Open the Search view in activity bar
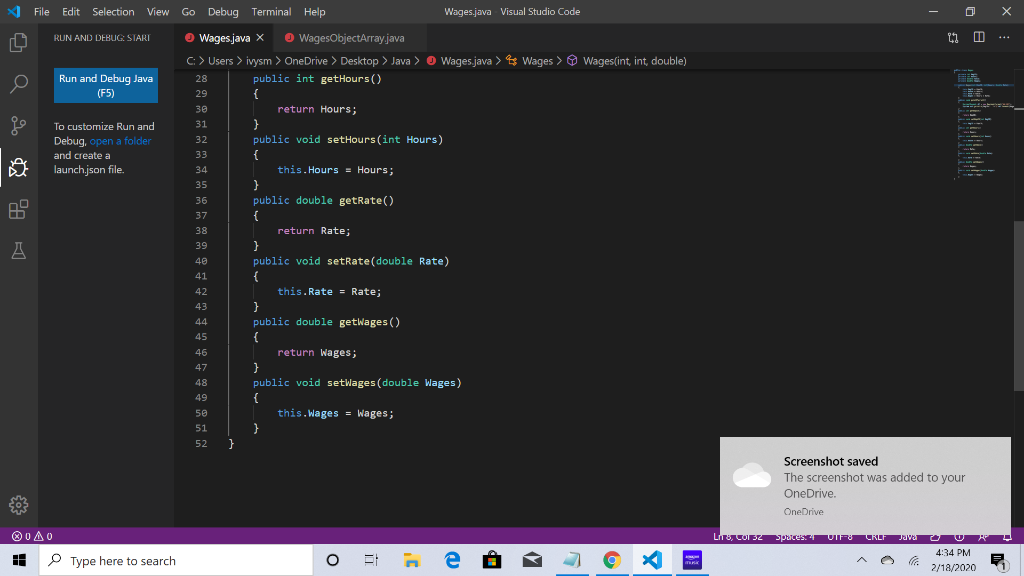This screenshot has height=576, width=1024. click(x=18, y=84)
